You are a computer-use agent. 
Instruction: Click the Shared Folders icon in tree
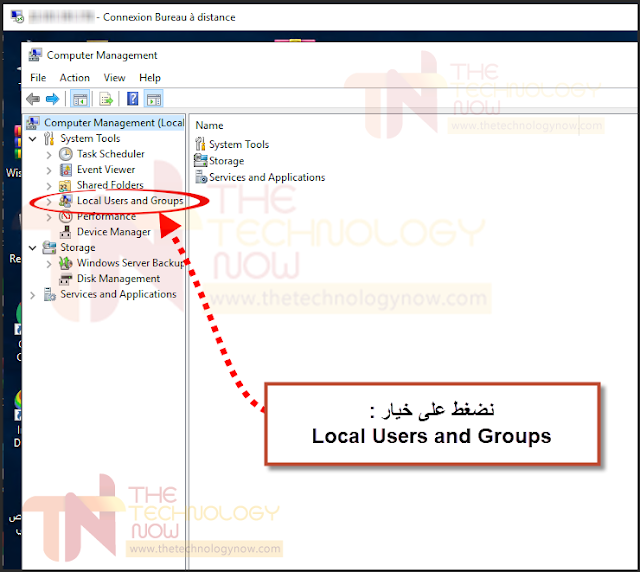pyautogui.click(x=65, y=186)
